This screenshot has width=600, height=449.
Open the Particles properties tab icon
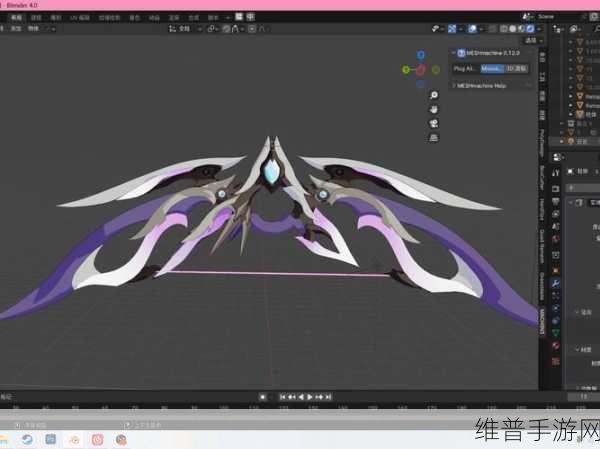pos(556,296)
